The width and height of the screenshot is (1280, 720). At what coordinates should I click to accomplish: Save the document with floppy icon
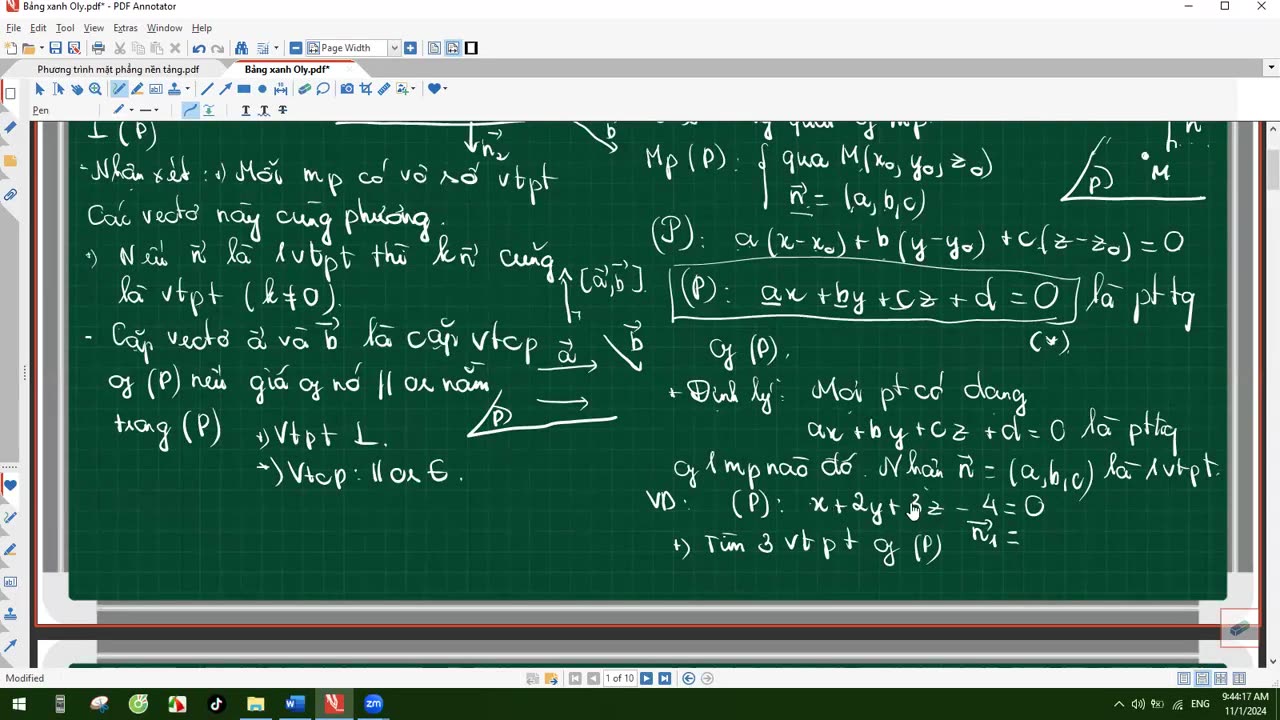point(55,48)
